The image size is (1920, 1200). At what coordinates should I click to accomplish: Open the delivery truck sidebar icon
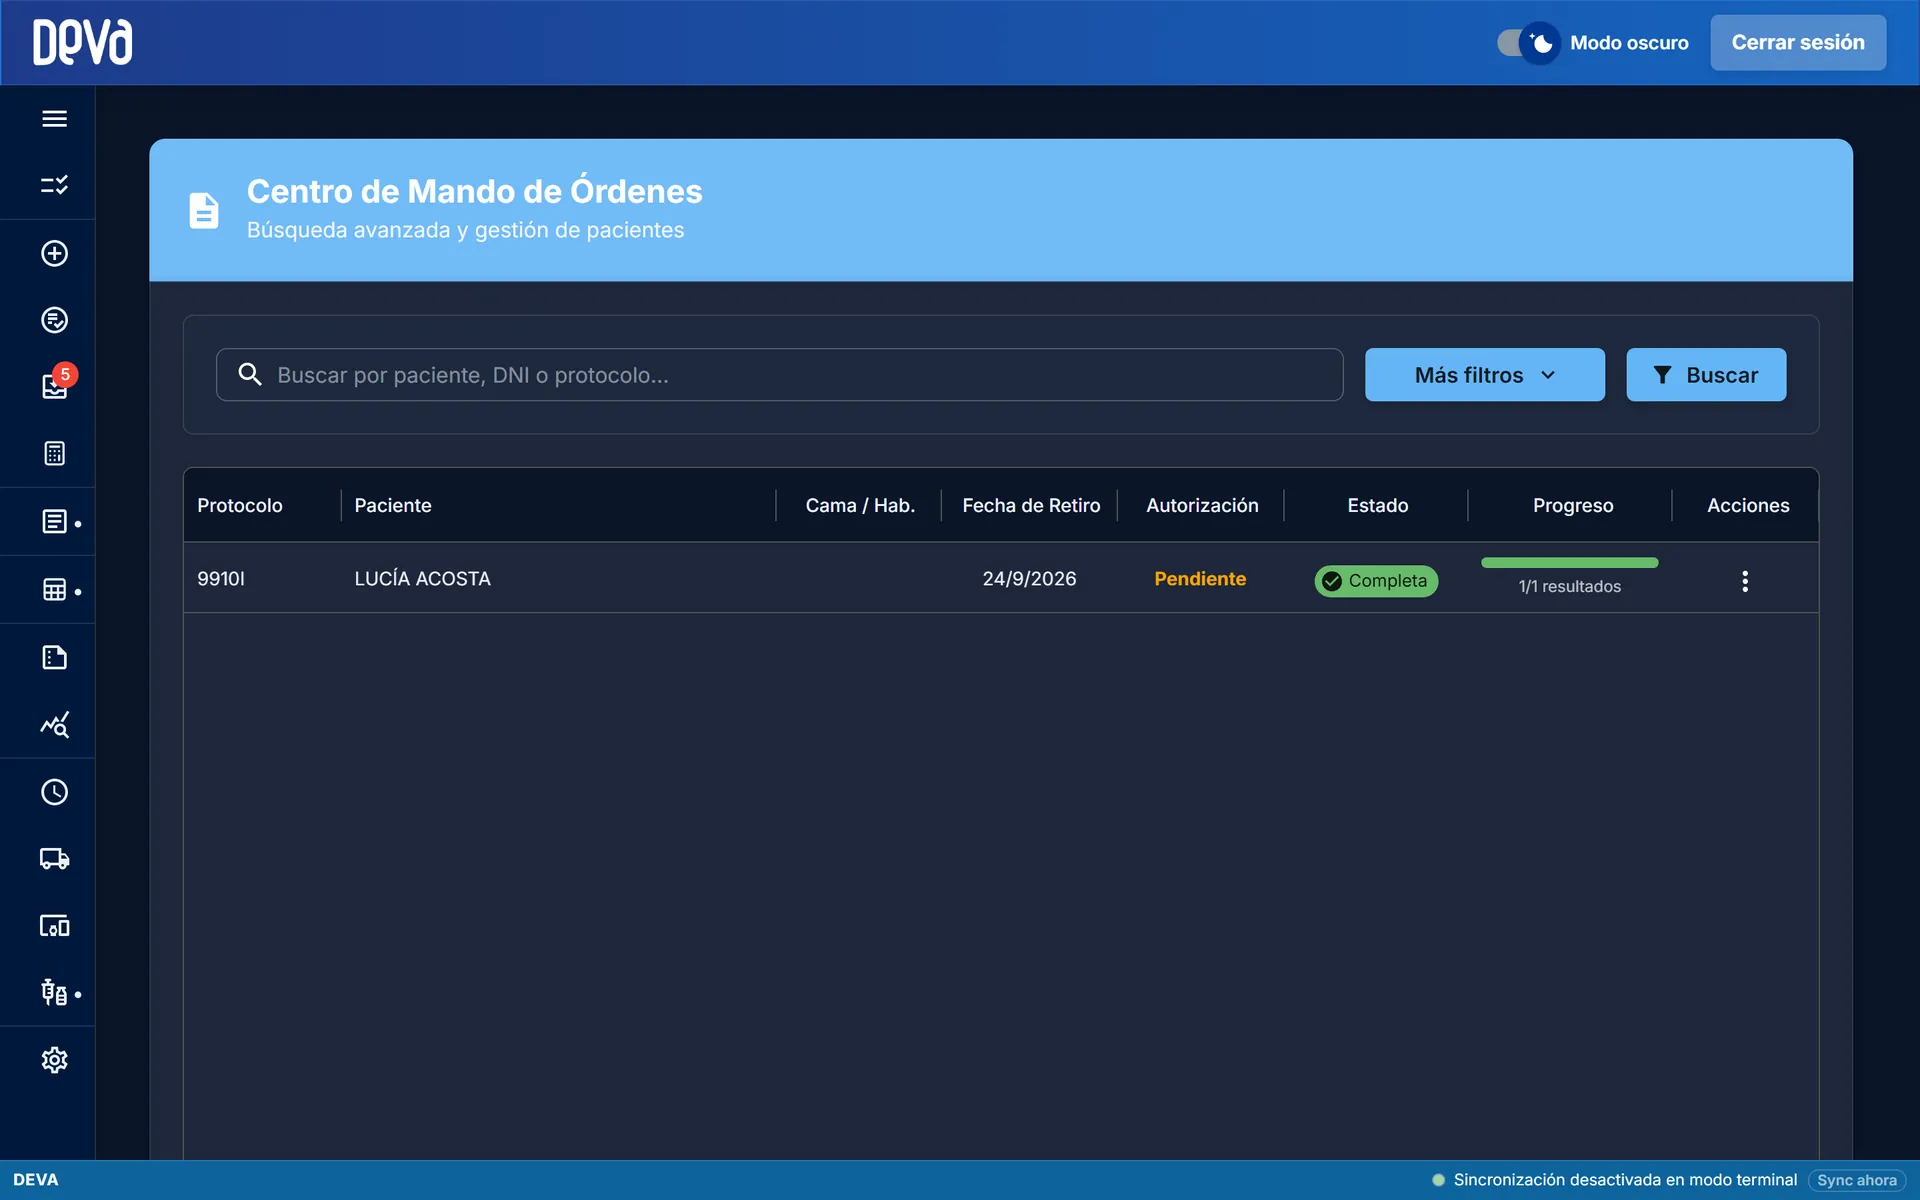pyautogui.click(x=54, y=859)
